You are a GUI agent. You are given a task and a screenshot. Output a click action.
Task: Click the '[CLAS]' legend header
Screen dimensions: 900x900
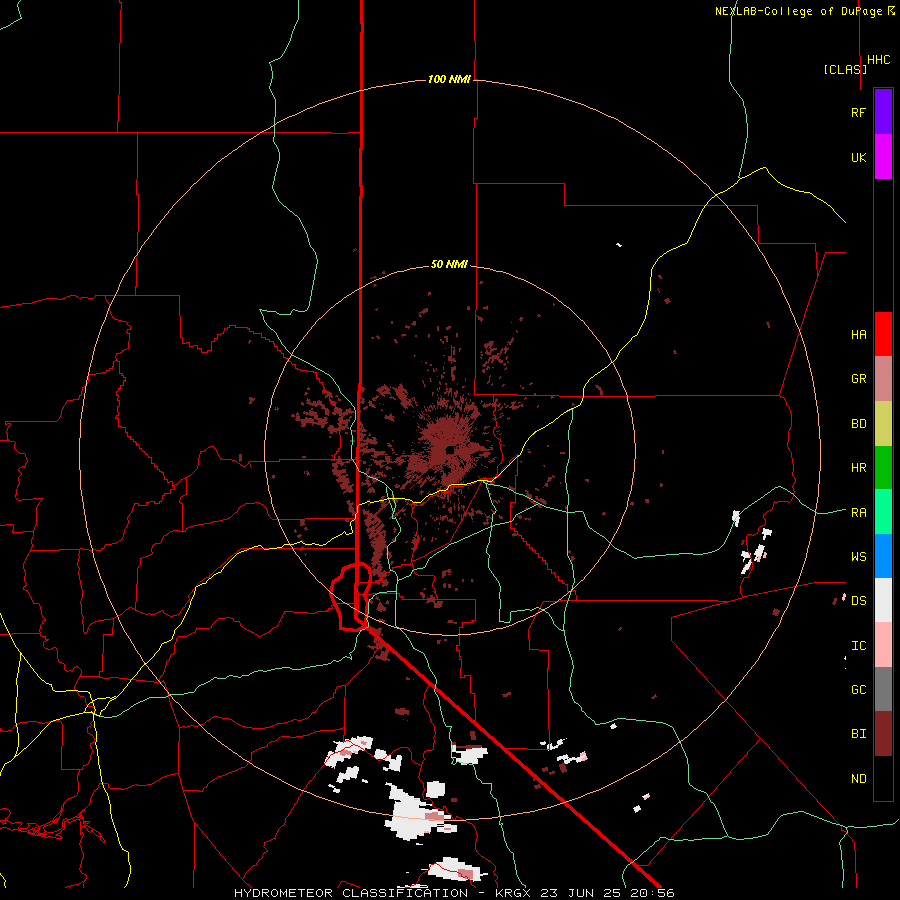click(845, 69)
